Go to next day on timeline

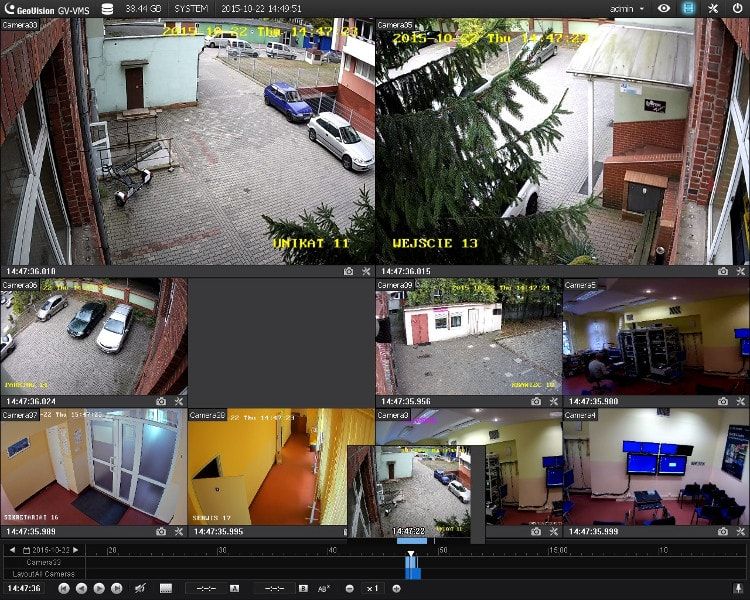coord(76,550)
